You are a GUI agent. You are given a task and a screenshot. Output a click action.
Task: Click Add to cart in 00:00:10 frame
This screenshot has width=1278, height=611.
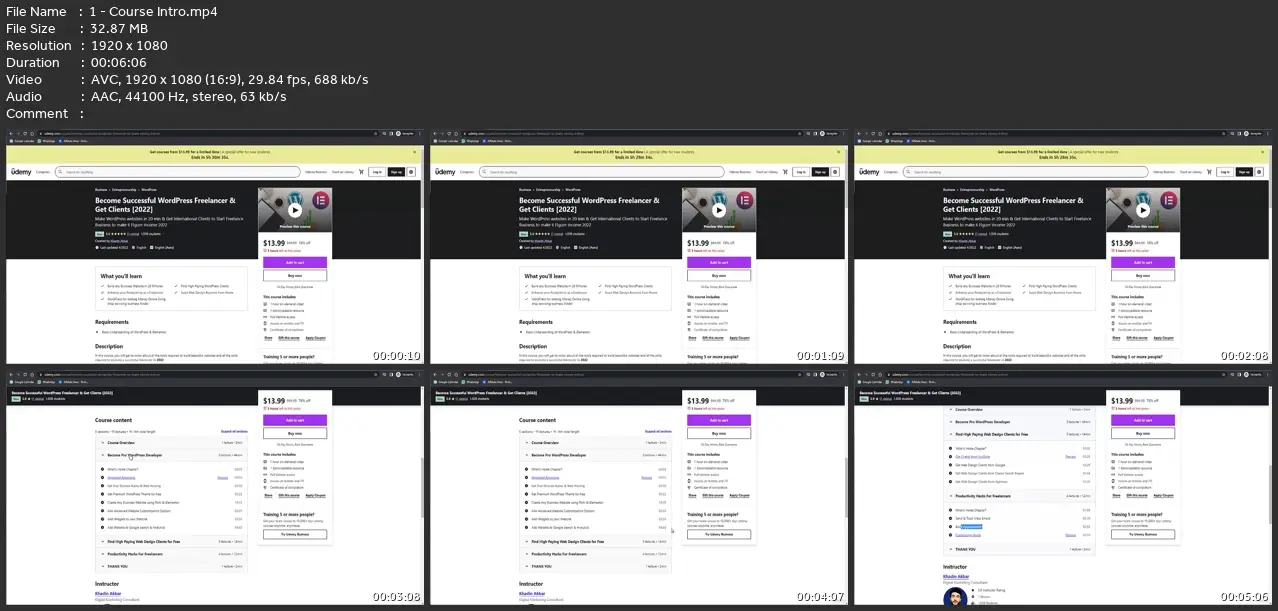pos(295,262)
